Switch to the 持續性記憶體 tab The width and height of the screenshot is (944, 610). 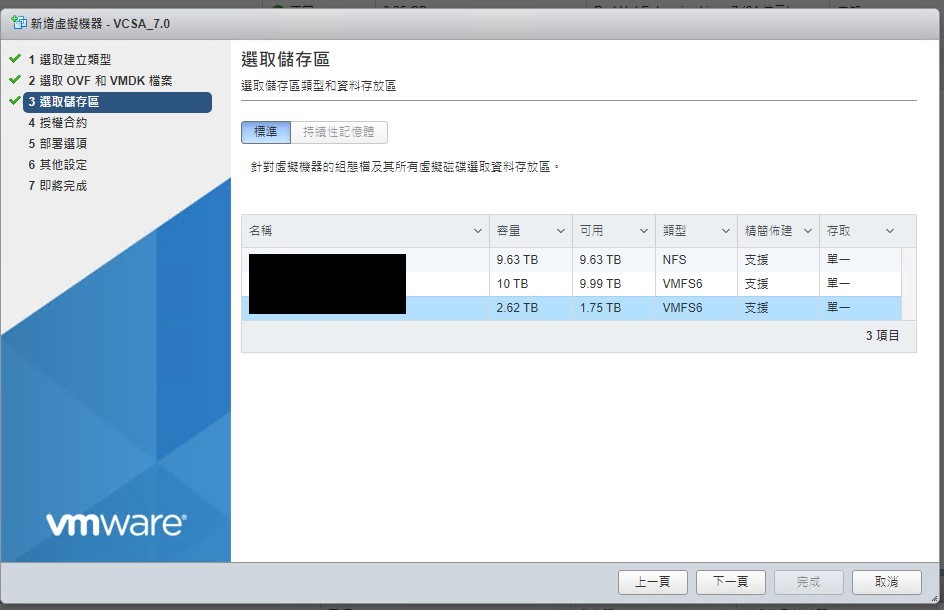(339, 132)
